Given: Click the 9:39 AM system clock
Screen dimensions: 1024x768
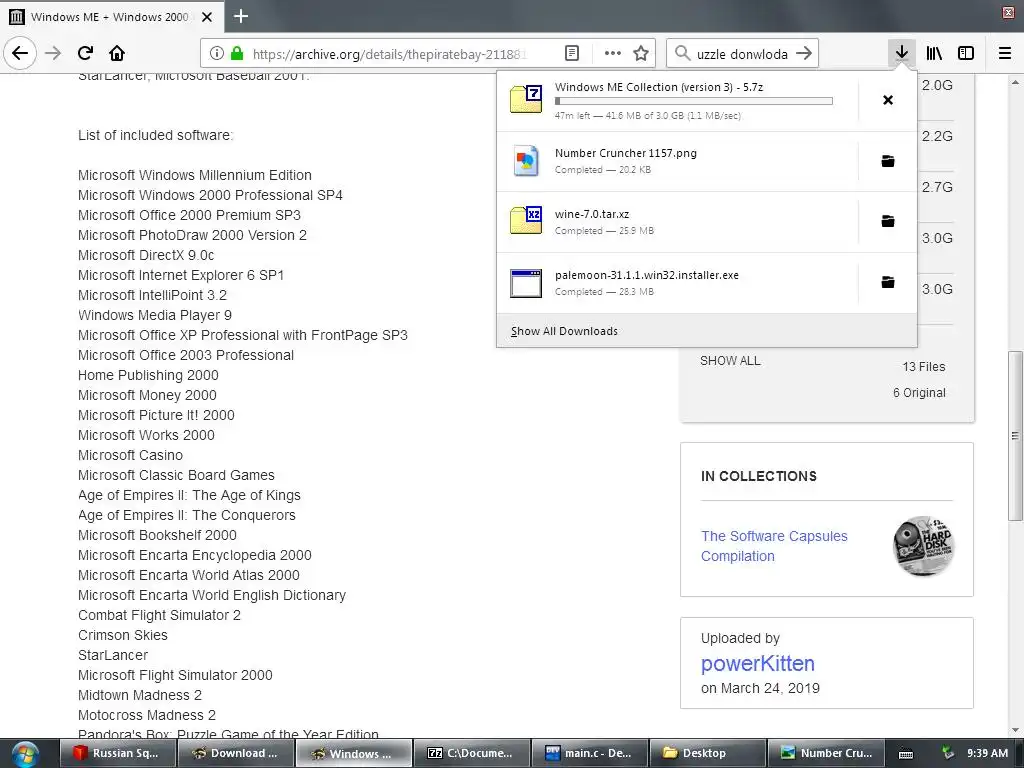Looking at the screenshot, I should [987, 753].
